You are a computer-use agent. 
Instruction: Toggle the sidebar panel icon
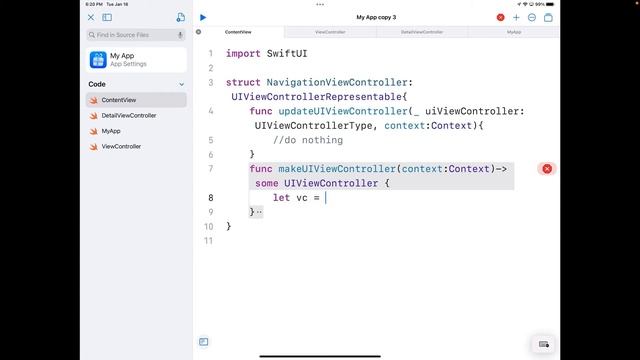click(x=107, y=17)
